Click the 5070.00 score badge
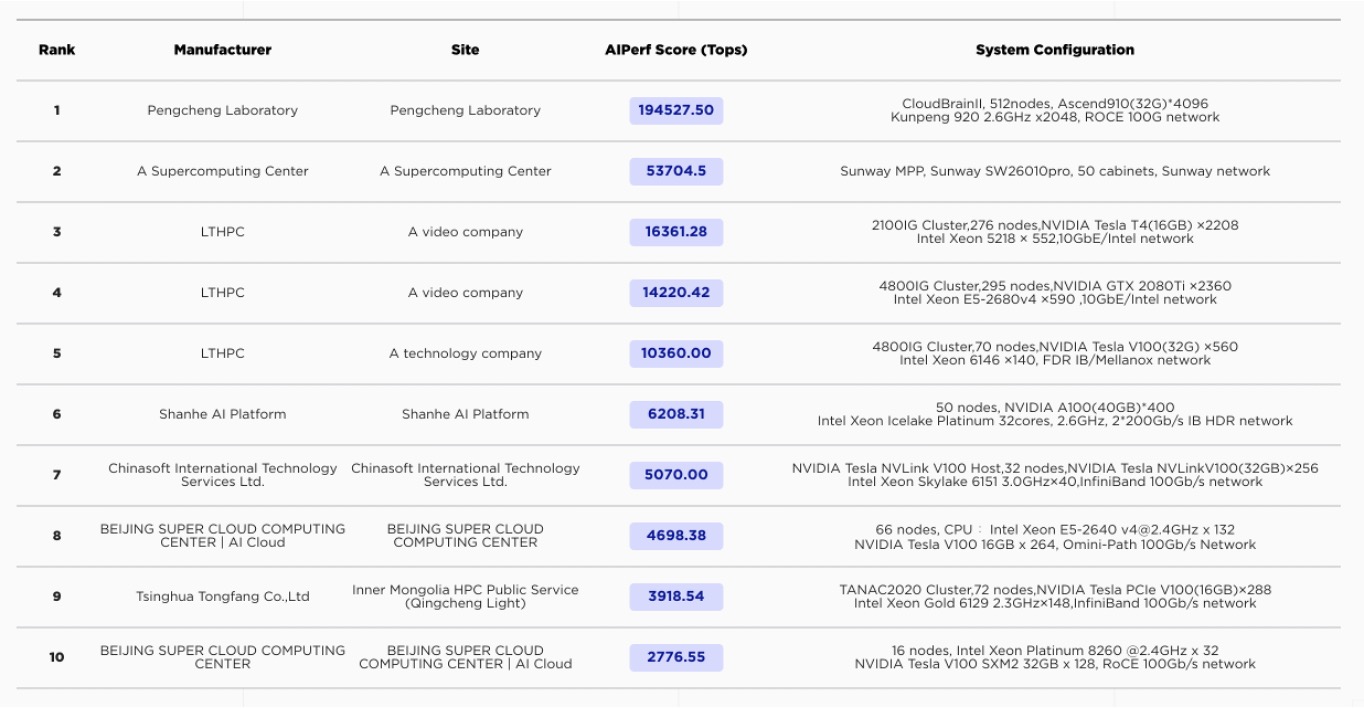The height and width of the screenshot is (708, 1364). pyautogui.click(x=676, y=475)
